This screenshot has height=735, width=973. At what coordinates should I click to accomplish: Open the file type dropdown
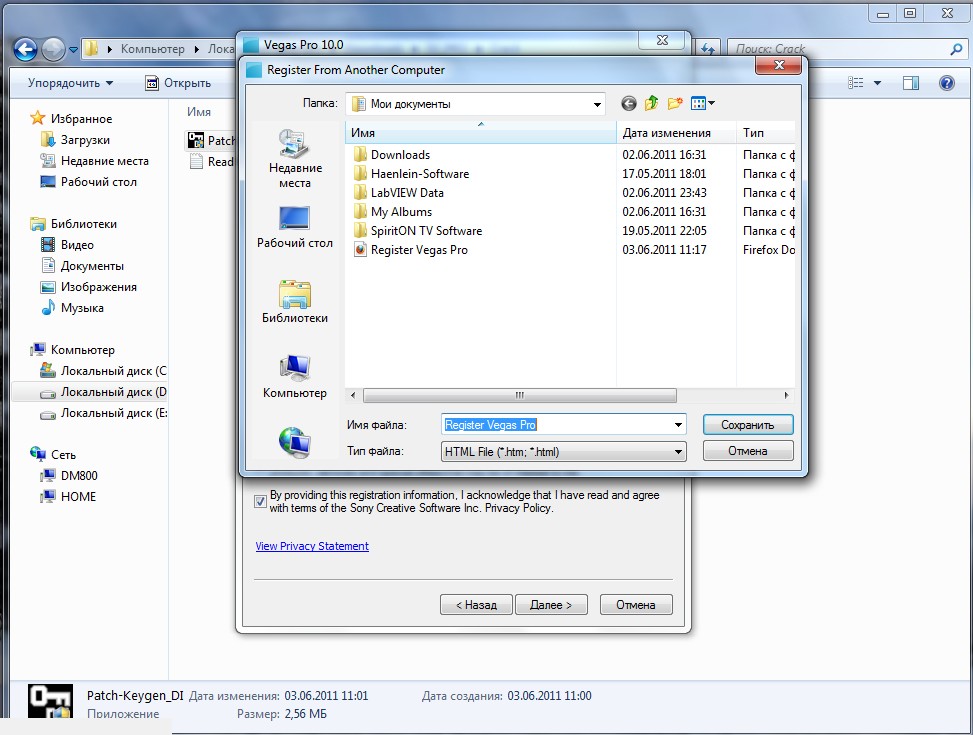coord(678,452)
